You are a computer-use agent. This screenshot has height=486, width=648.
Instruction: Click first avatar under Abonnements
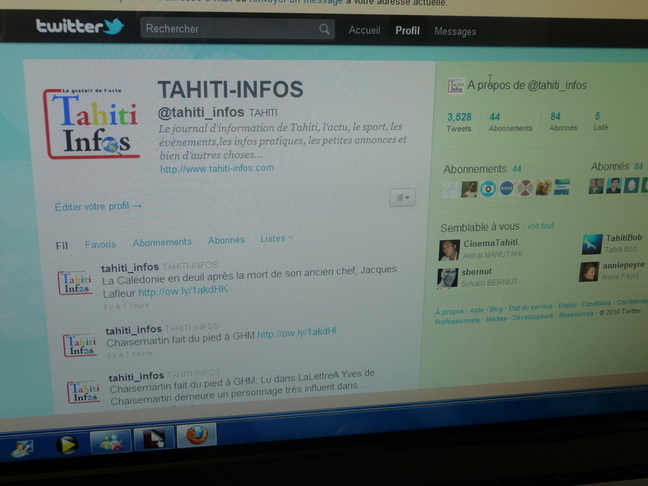click(450, 190)
